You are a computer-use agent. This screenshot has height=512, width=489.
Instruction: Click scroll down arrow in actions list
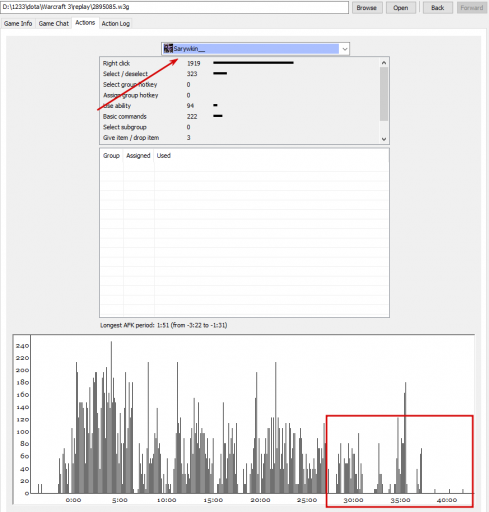[x=384, y=139]
